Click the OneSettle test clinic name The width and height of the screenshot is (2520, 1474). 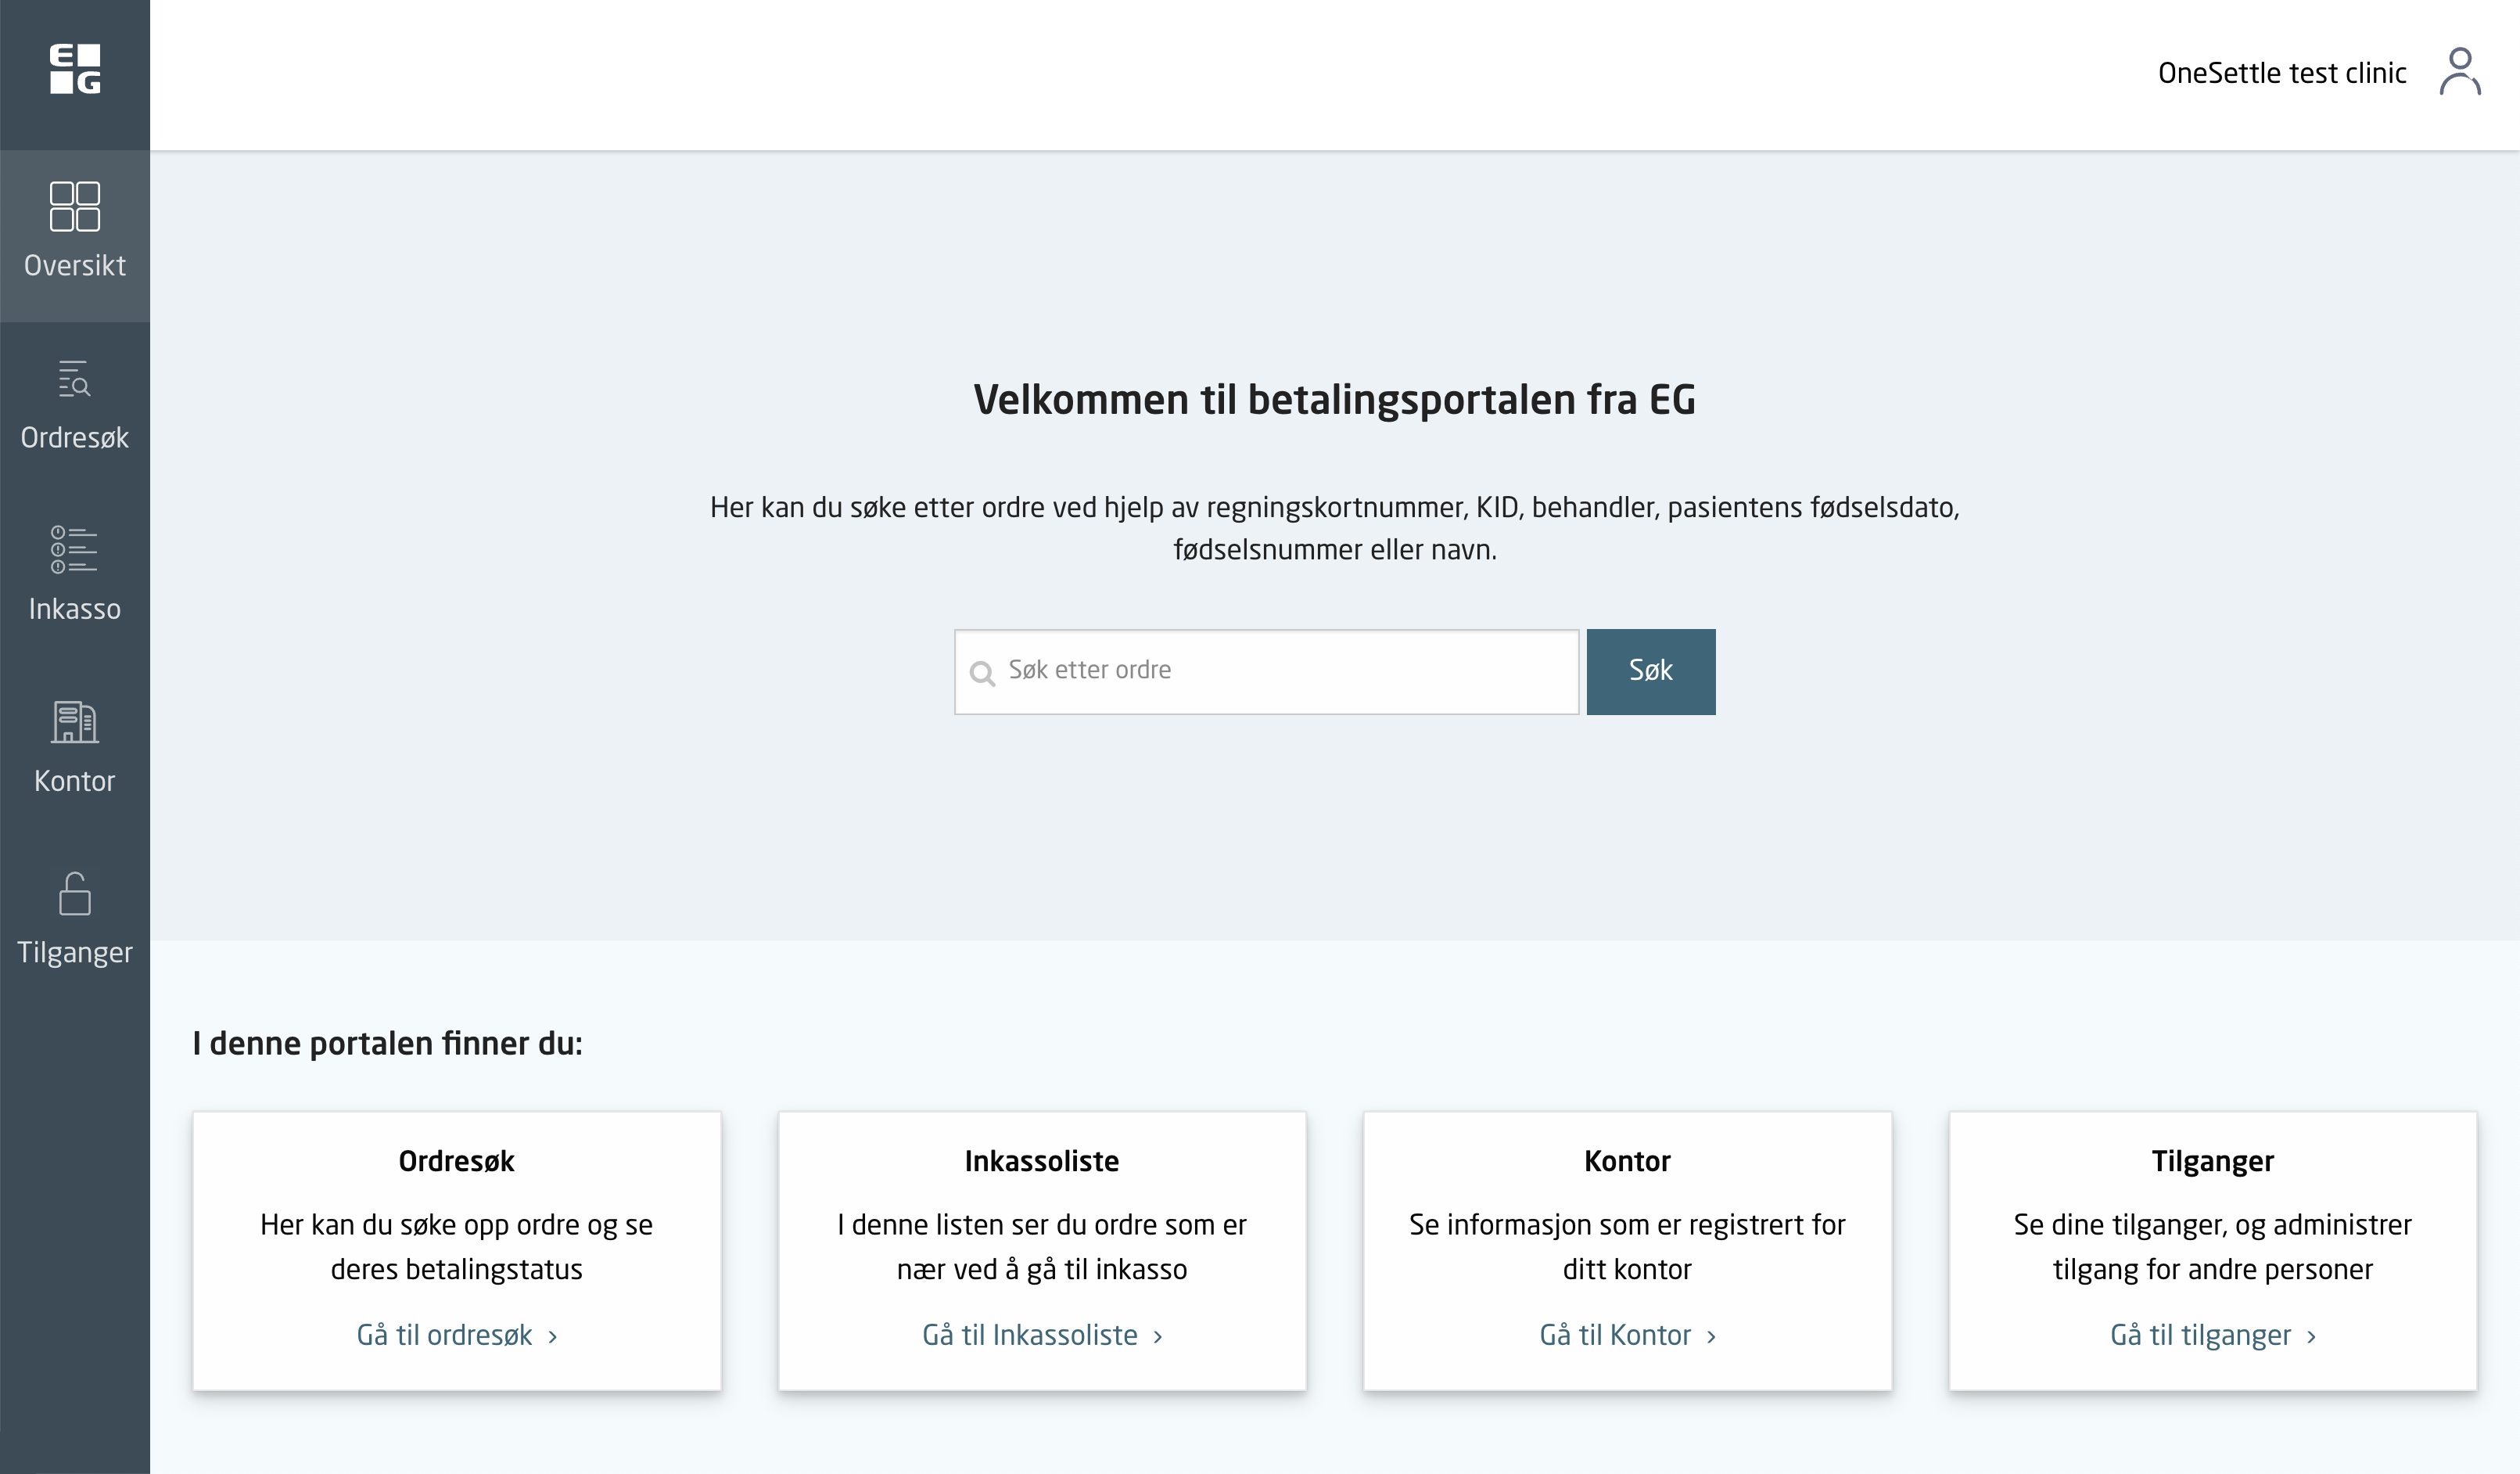(2281, 73)
